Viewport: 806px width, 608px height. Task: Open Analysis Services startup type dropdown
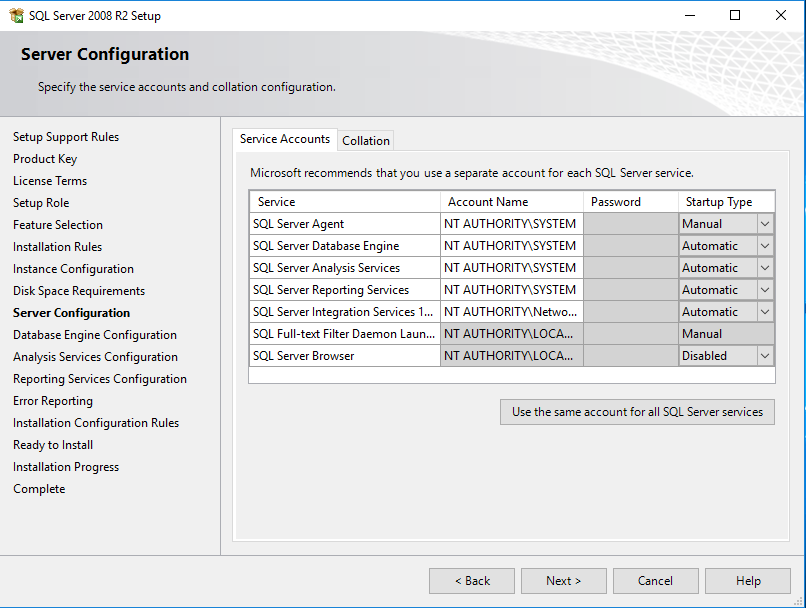click(765, 268)
